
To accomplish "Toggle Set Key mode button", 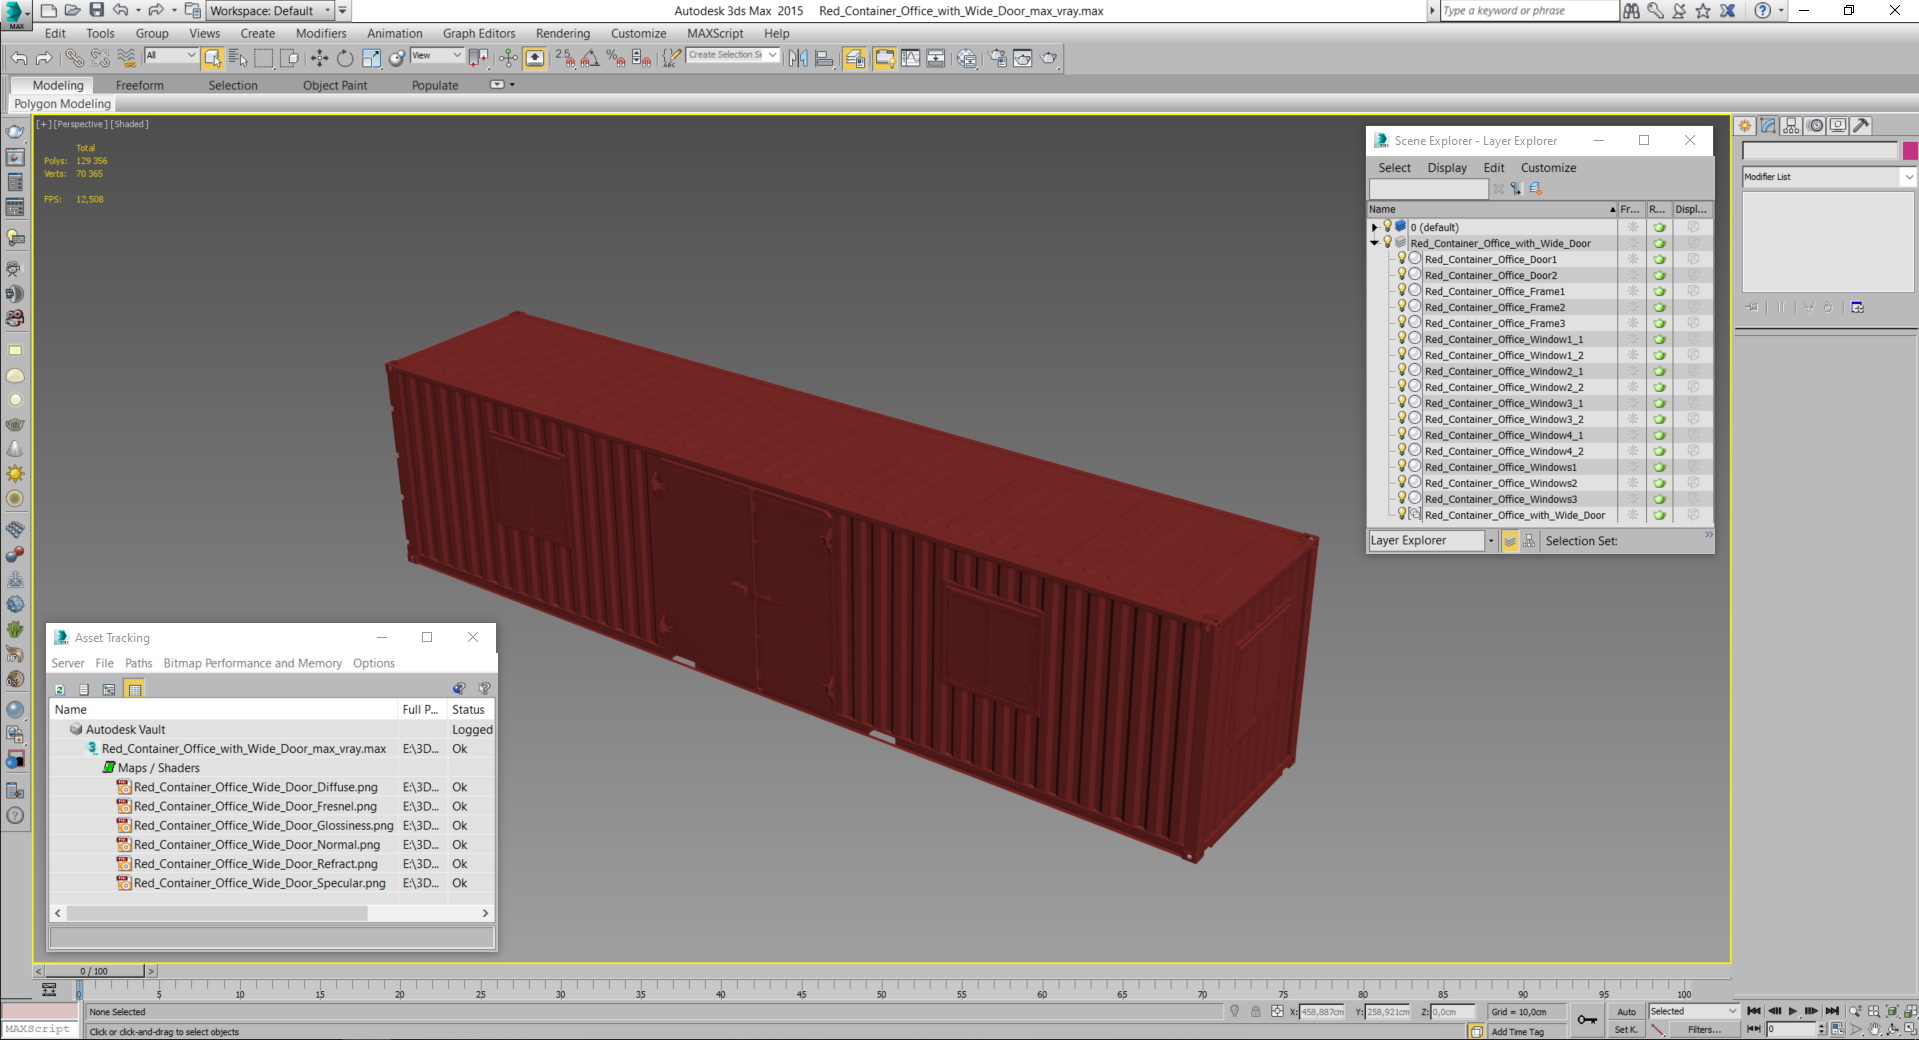I will tap(1625, 1029).
